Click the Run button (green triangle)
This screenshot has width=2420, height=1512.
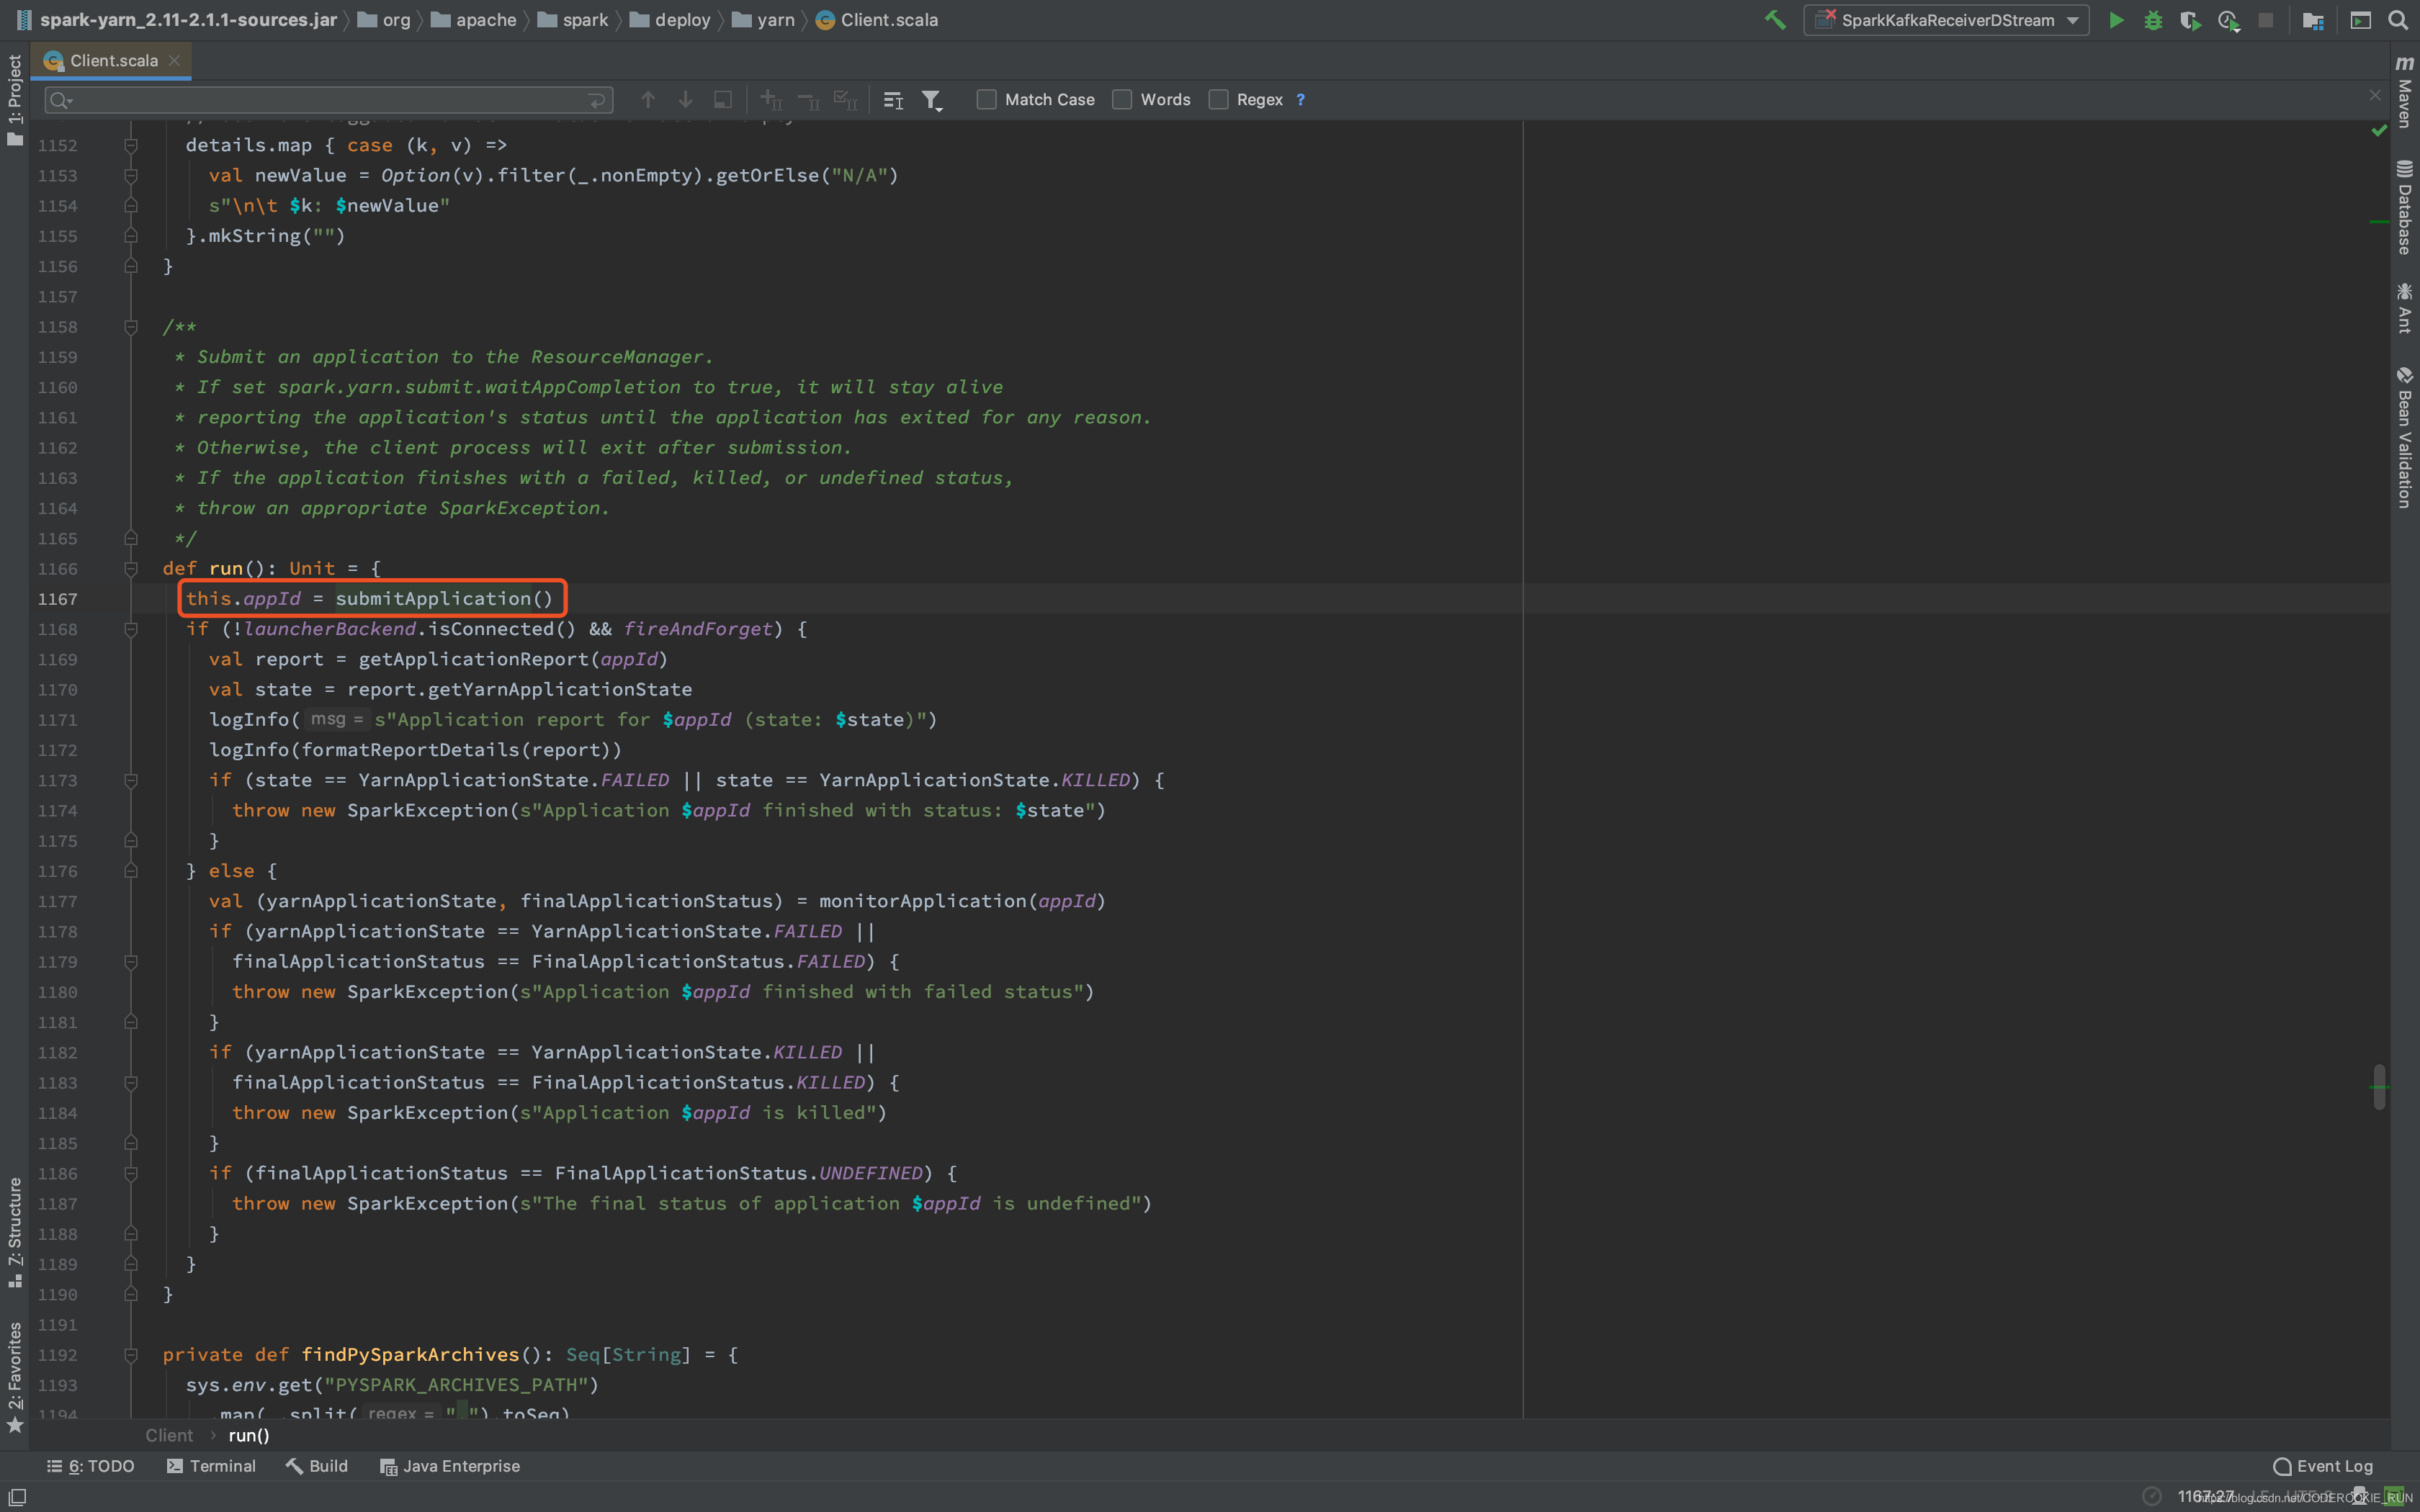click(2115, 19)
